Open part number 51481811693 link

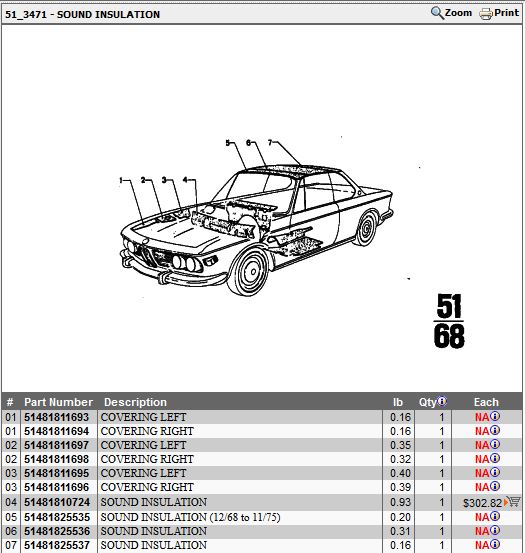(56, 417)
